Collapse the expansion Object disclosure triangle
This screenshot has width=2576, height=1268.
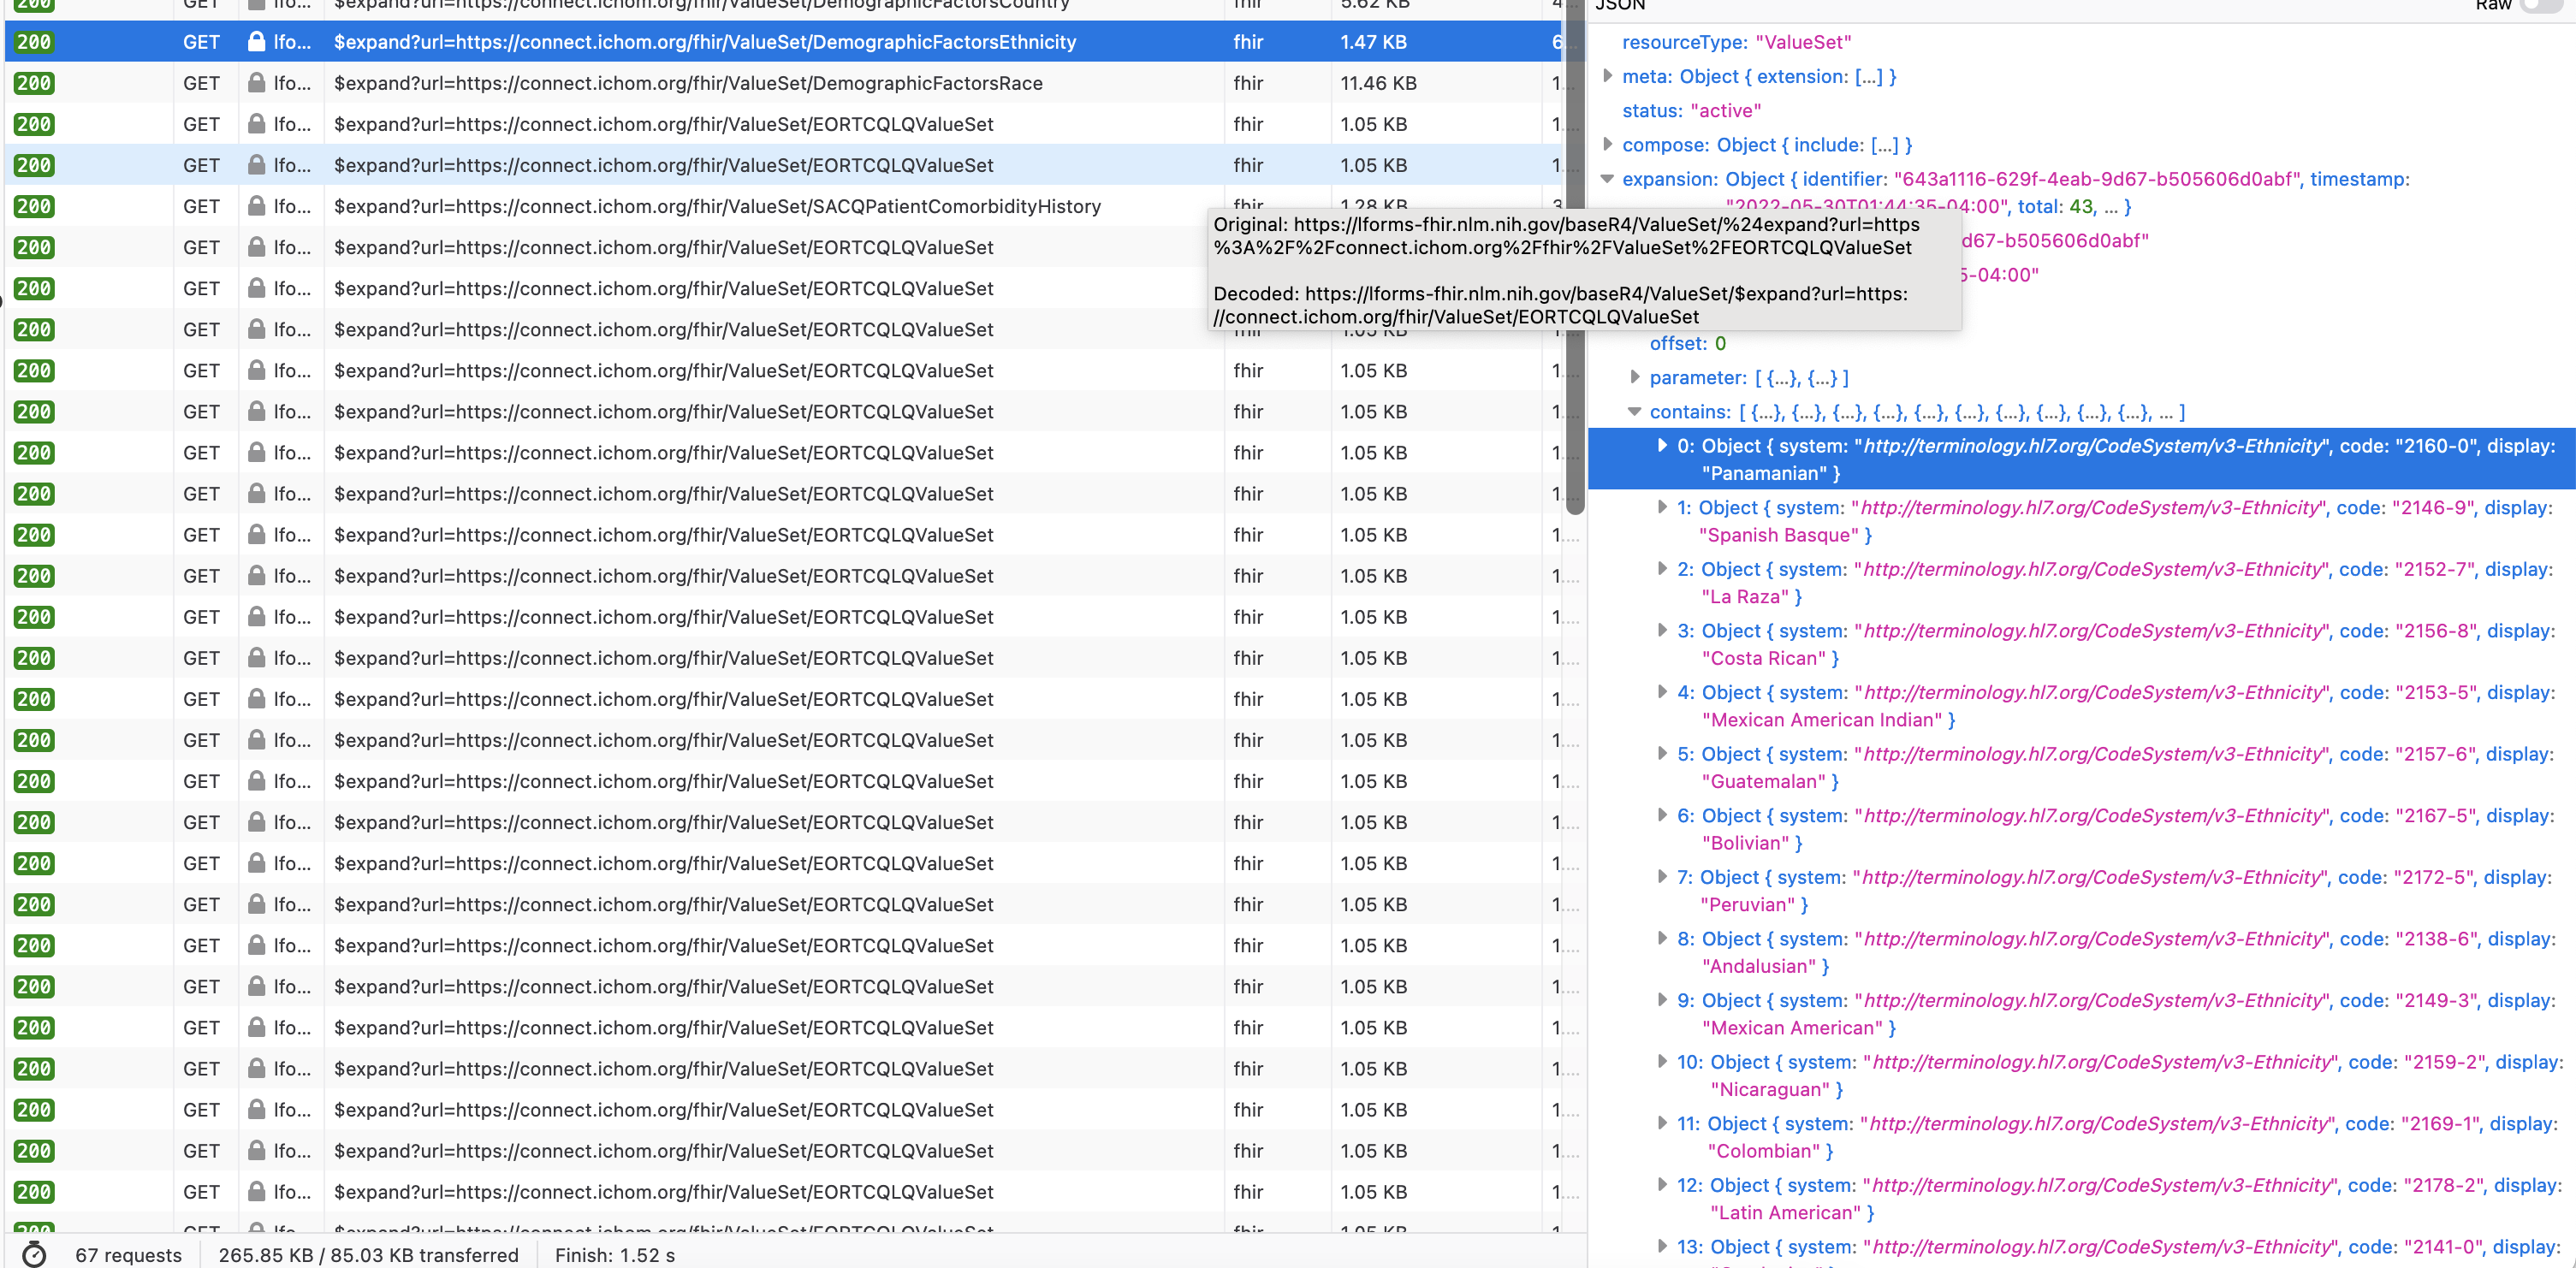(x=1608, y=180)
